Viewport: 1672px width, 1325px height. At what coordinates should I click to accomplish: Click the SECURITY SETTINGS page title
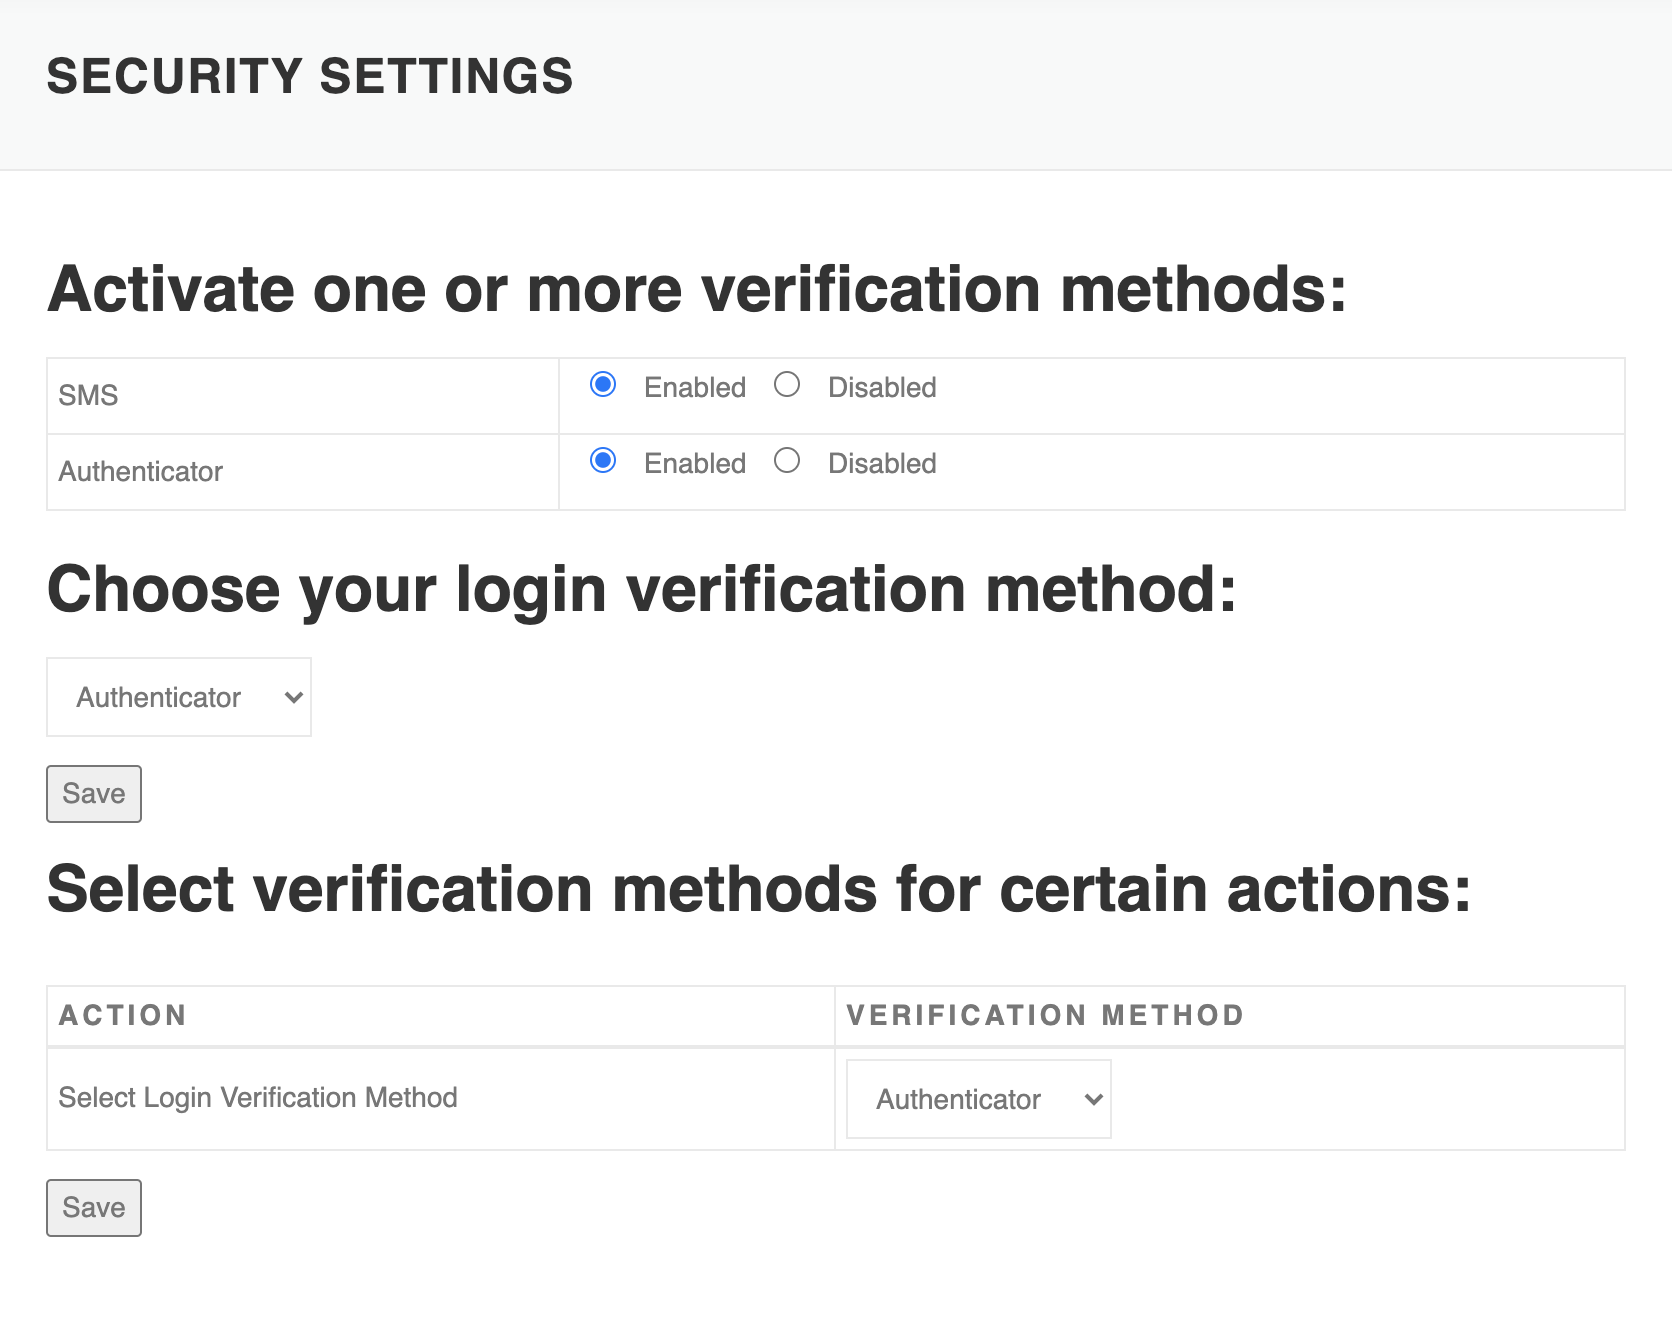pyautogui.click(x=310, y=77)
